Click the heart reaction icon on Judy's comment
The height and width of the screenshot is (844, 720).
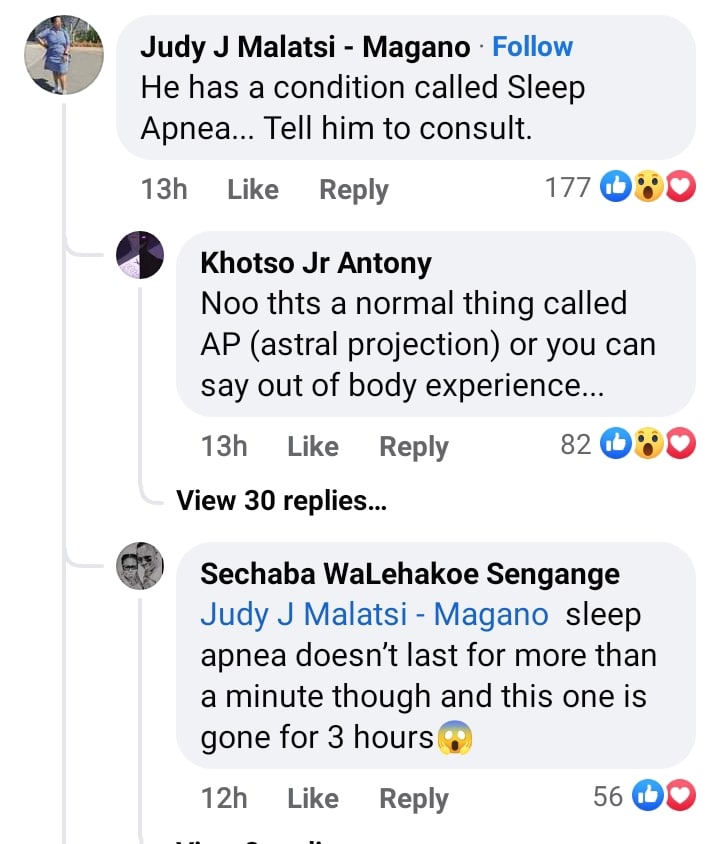(x=680, y=187)
